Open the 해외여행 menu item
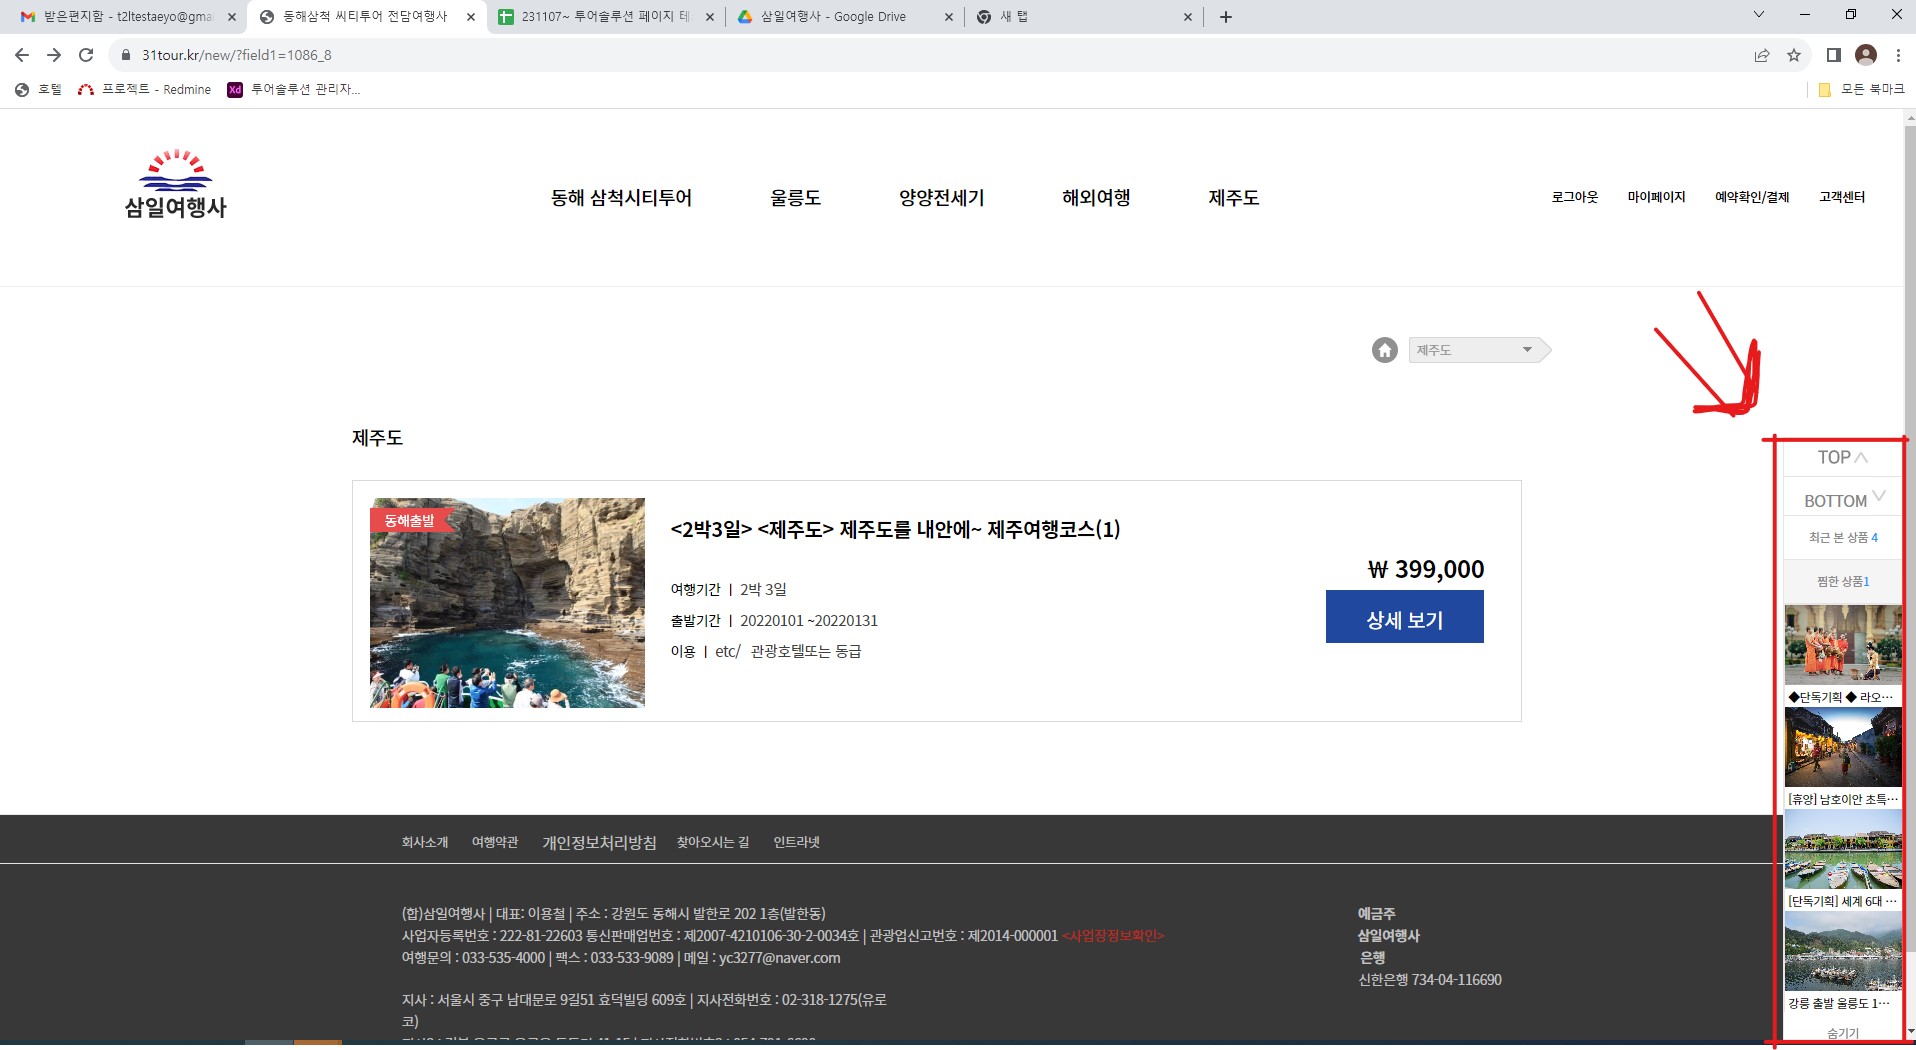Image resolution: width=1916 pixels, height=1050 pixels. [x=1096, y=198]
